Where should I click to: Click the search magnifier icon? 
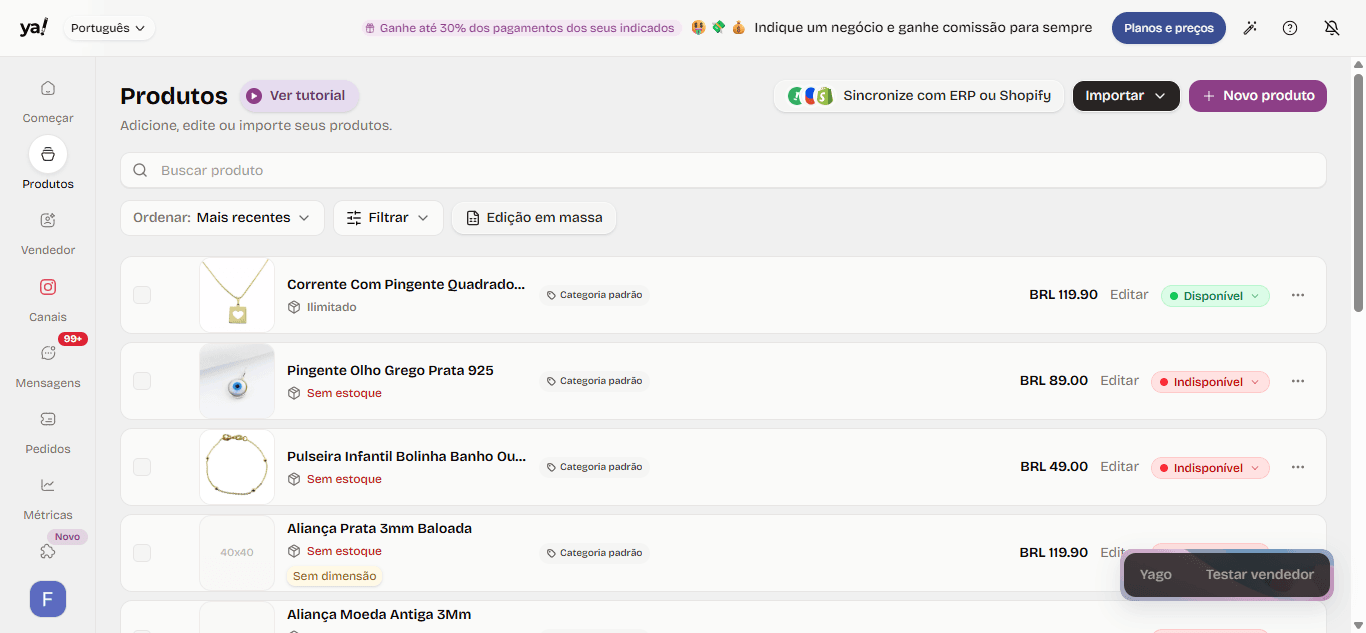[x=140, y=170]
